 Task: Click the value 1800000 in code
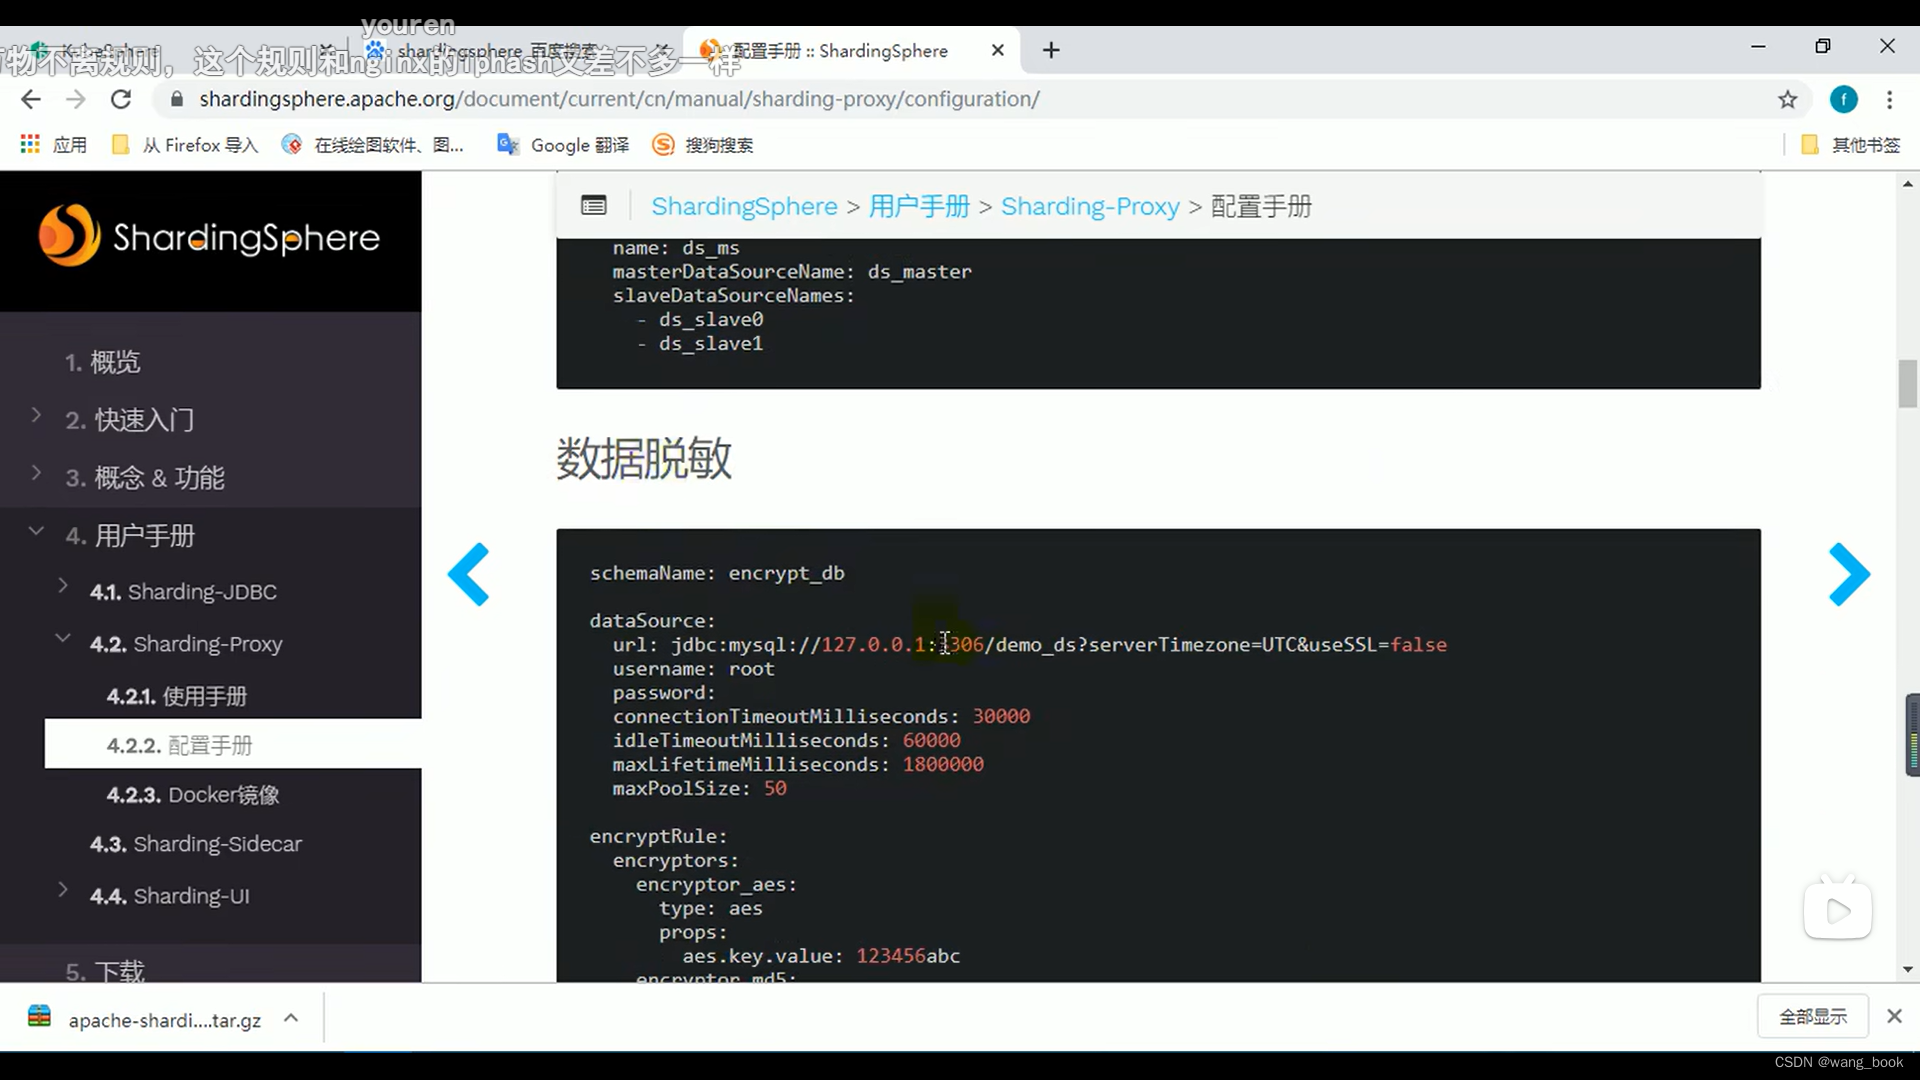[x=943, y=764]
